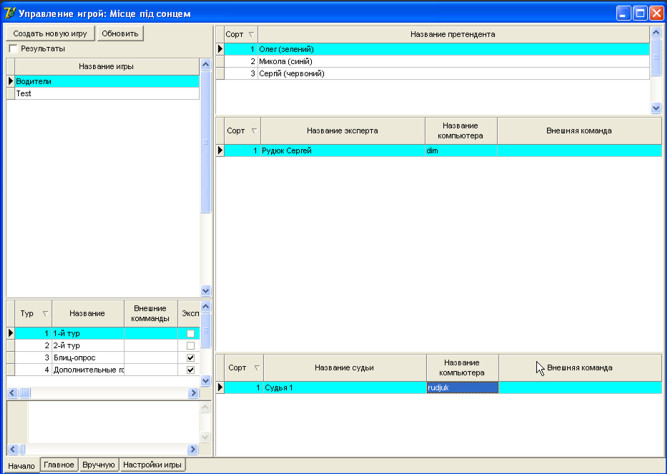Click the sort arrow in the experts Сорт header
The width and height of the screenshot is (667, 474).
click(x=254, y=131)
